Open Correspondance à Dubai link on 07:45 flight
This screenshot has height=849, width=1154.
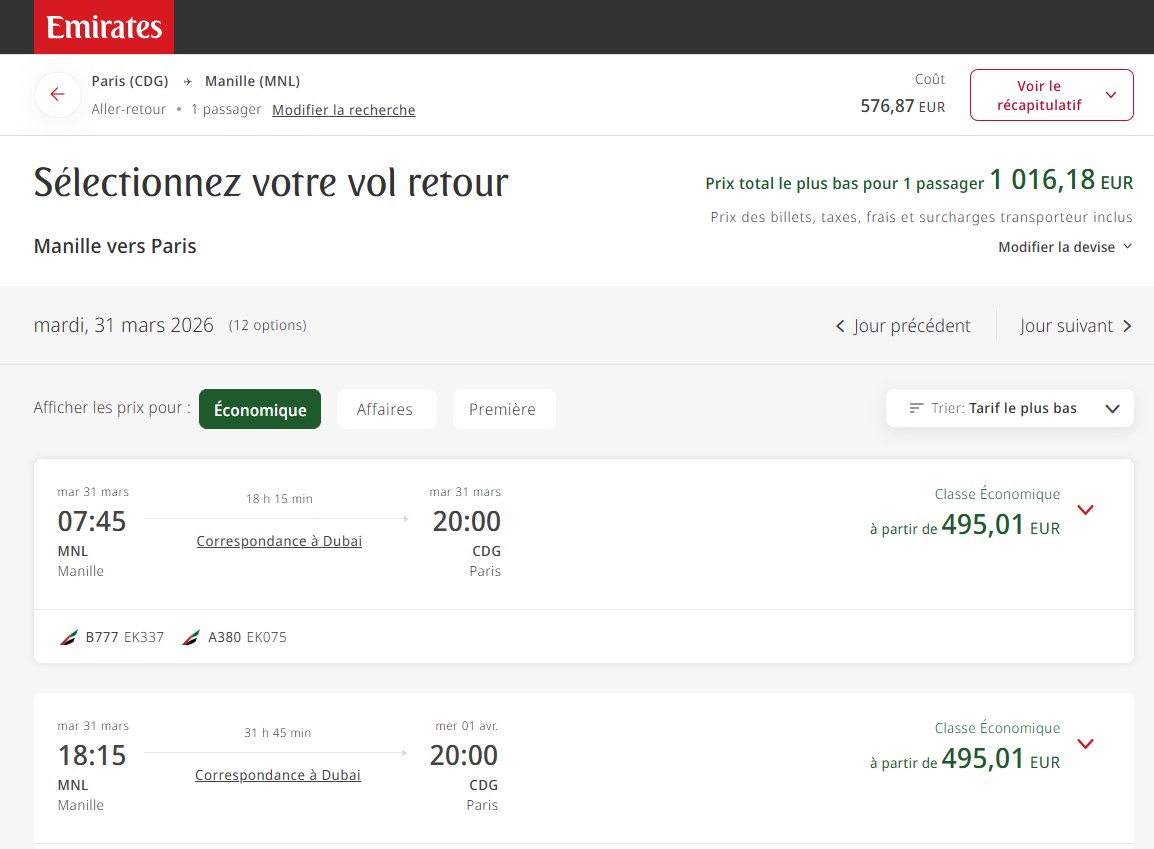pyautogui.click(x=279, y=541)
